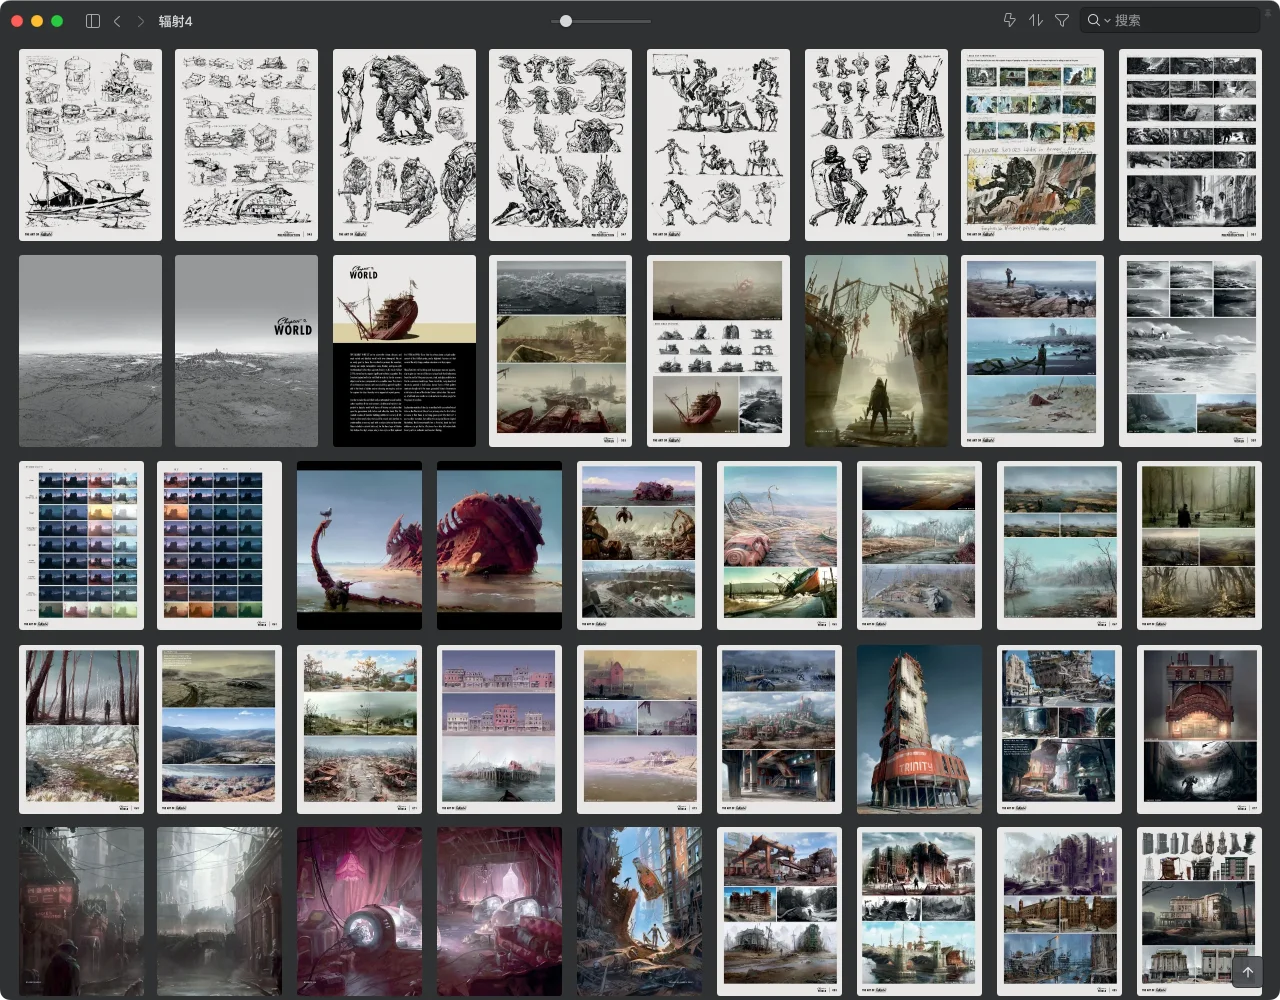Open the robot and armor ink sketches page
Viewport: 1280px width, 1000px height.
tap(876, 145)
